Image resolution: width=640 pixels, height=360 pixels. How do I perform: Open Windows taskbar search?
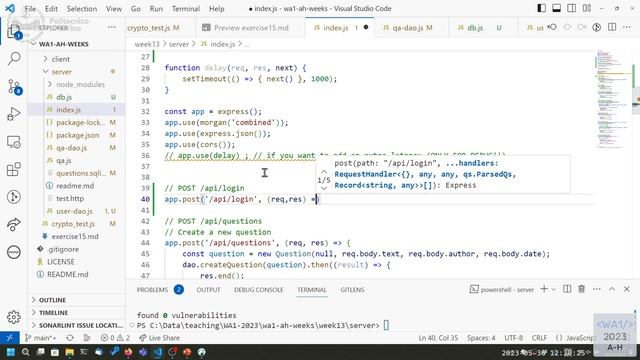pos(25,352)
